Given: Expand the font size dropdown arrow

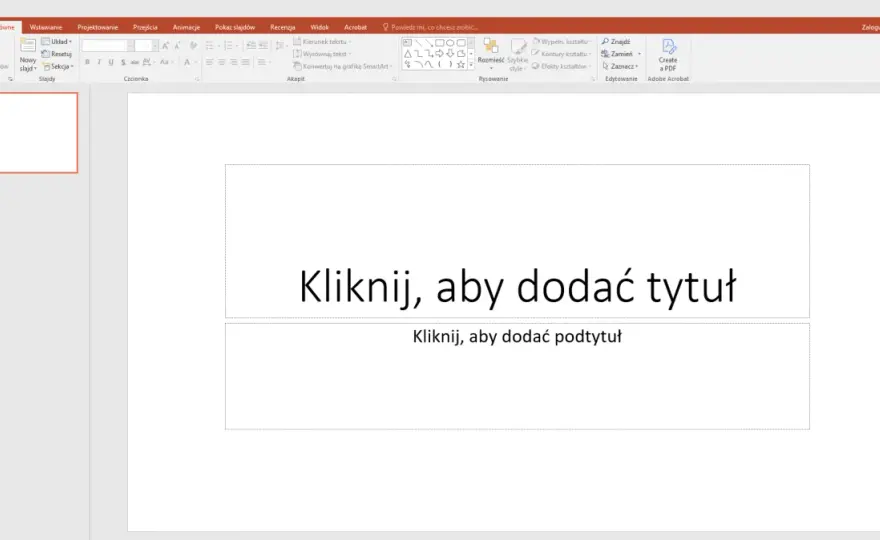Looking at the screenshot, I should point(155,45).
